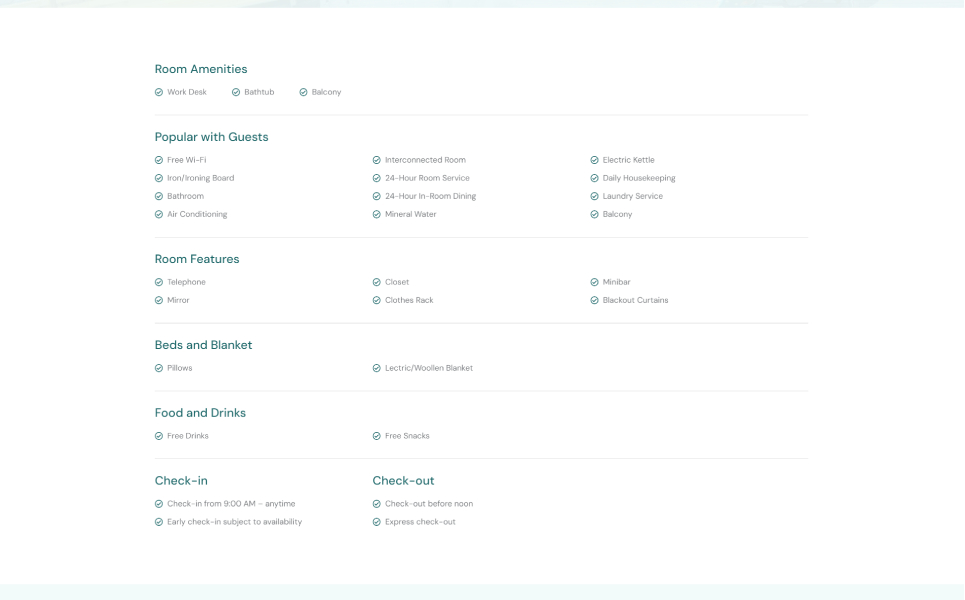Click the checkmark next to Express check-out
This screenshot has height=600, width=965.
(x=377, y=521)
